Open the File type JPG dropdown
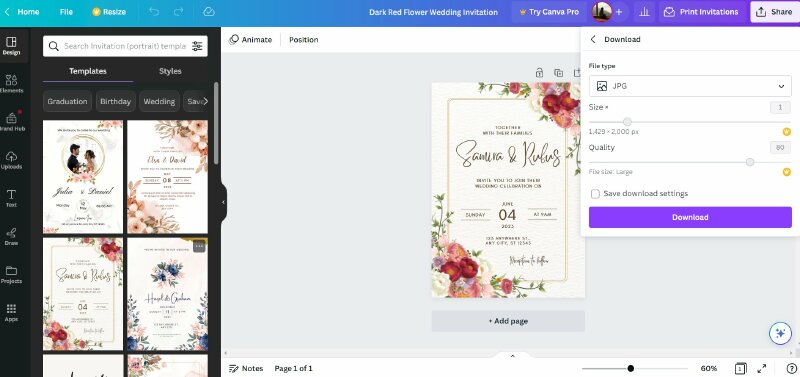The image size is (800, 377). click(690, 86)
